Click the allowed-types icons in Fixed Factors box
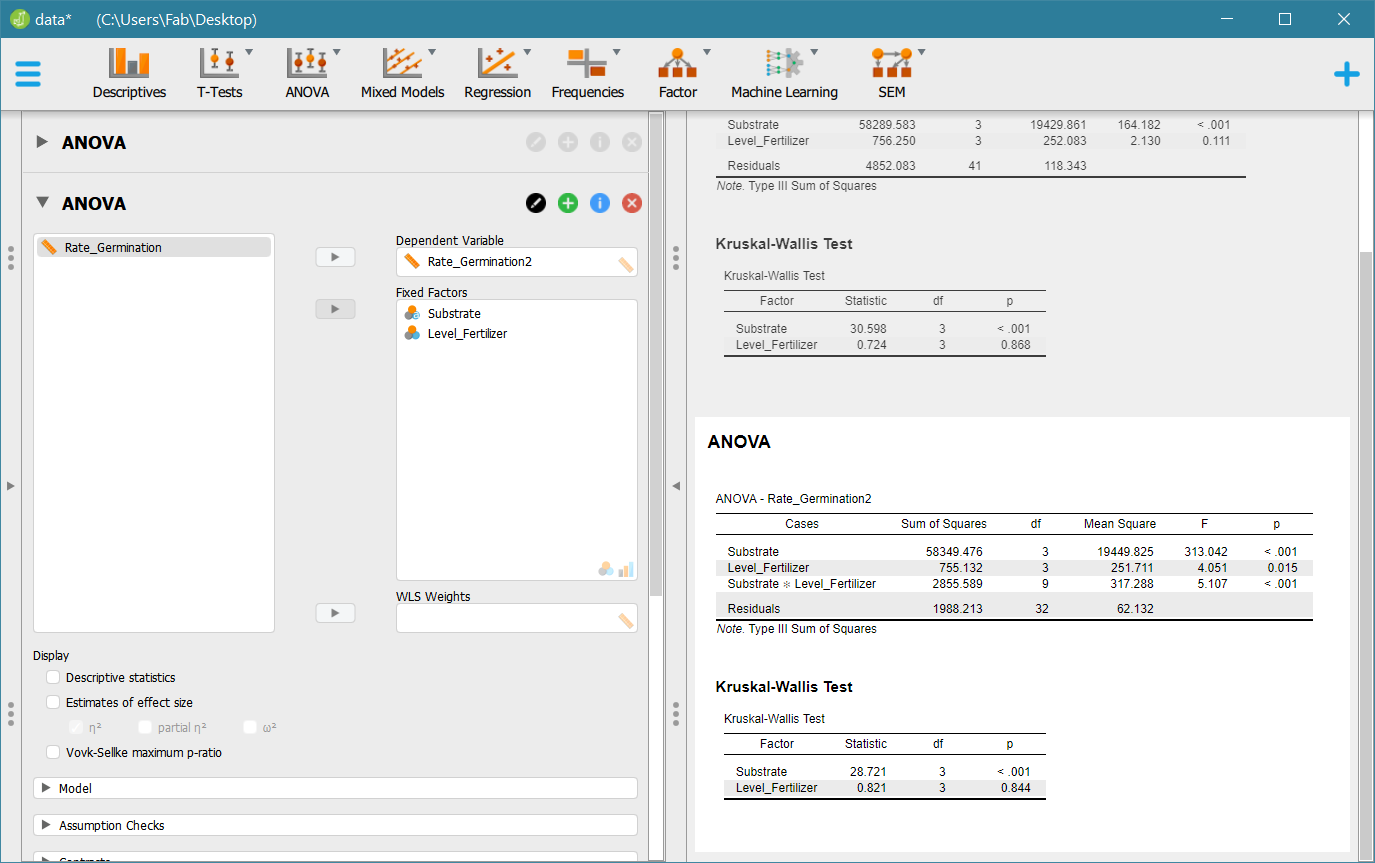The width and height of the screenshot is (1375, 863). click(x=616, y=569)
